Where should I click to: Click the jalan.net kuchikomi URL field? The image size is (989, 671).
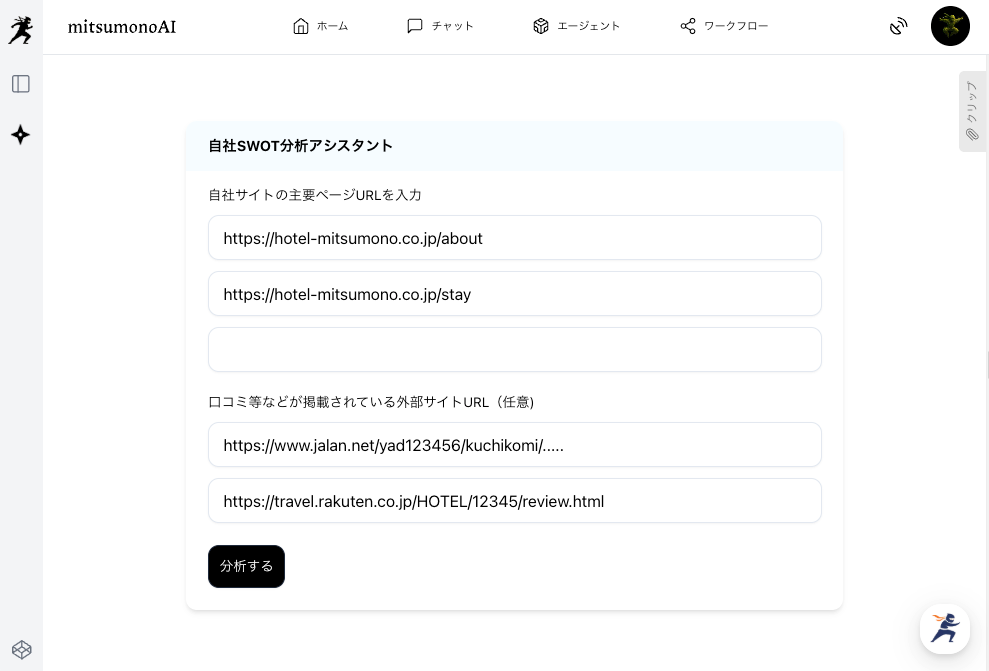click(514, 445)
